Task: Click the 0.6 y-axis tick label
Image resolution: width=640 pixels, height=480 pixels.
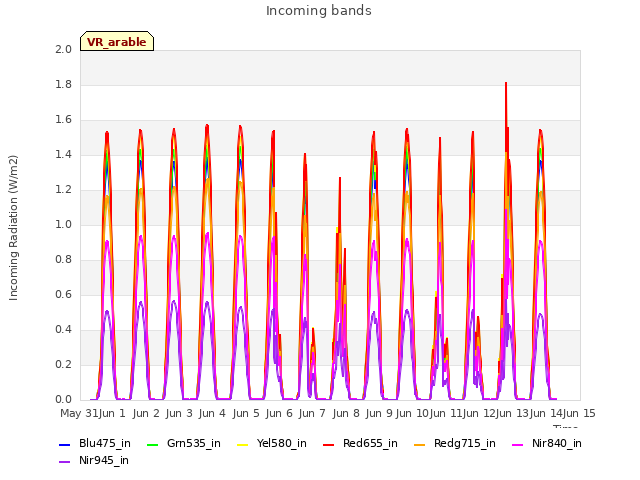Action: coord(63,295)
